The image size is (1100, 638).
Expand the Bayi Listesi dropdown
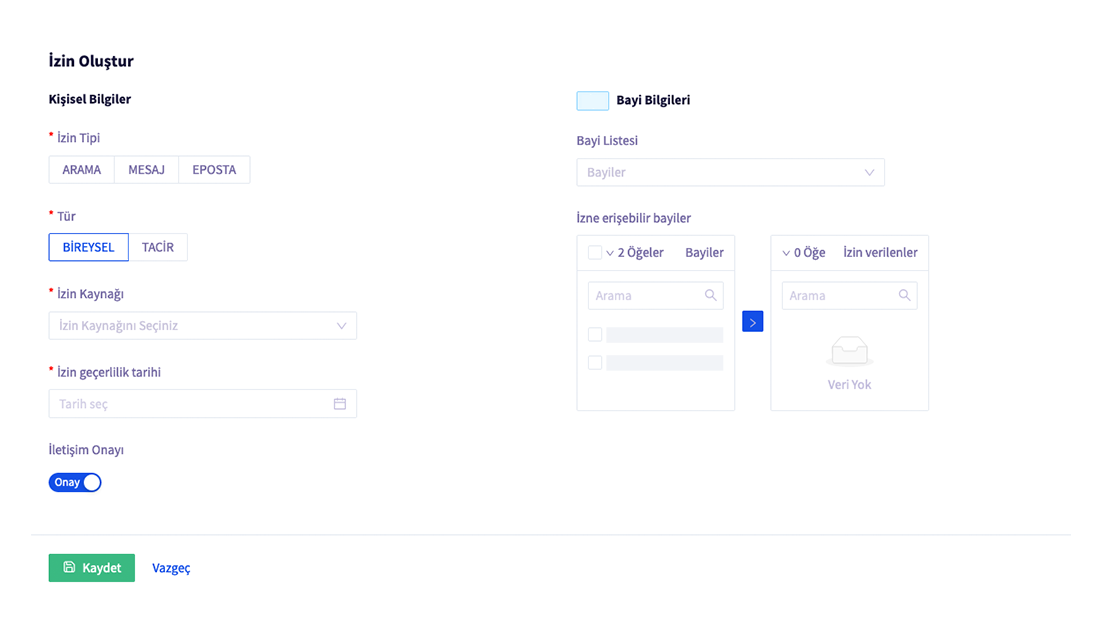pos(730,173)
